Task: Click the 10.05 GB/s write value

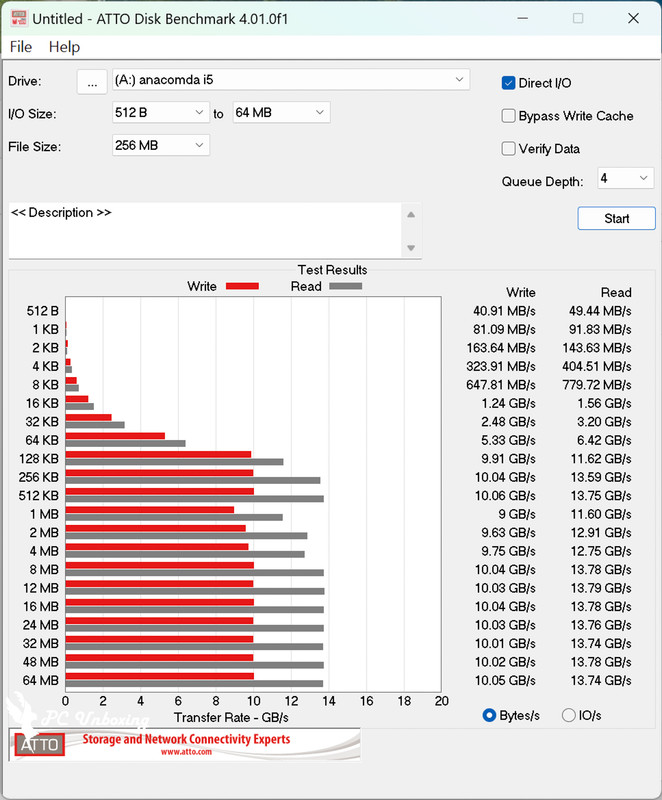Action: point(505,680)
